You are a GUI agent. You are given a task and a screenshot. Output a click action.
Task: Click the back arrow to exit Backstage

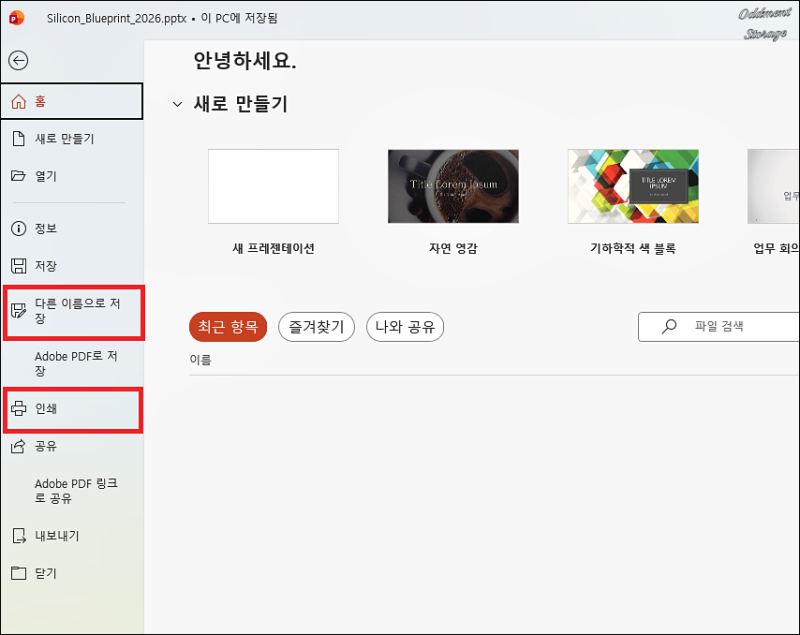(18, 61)
